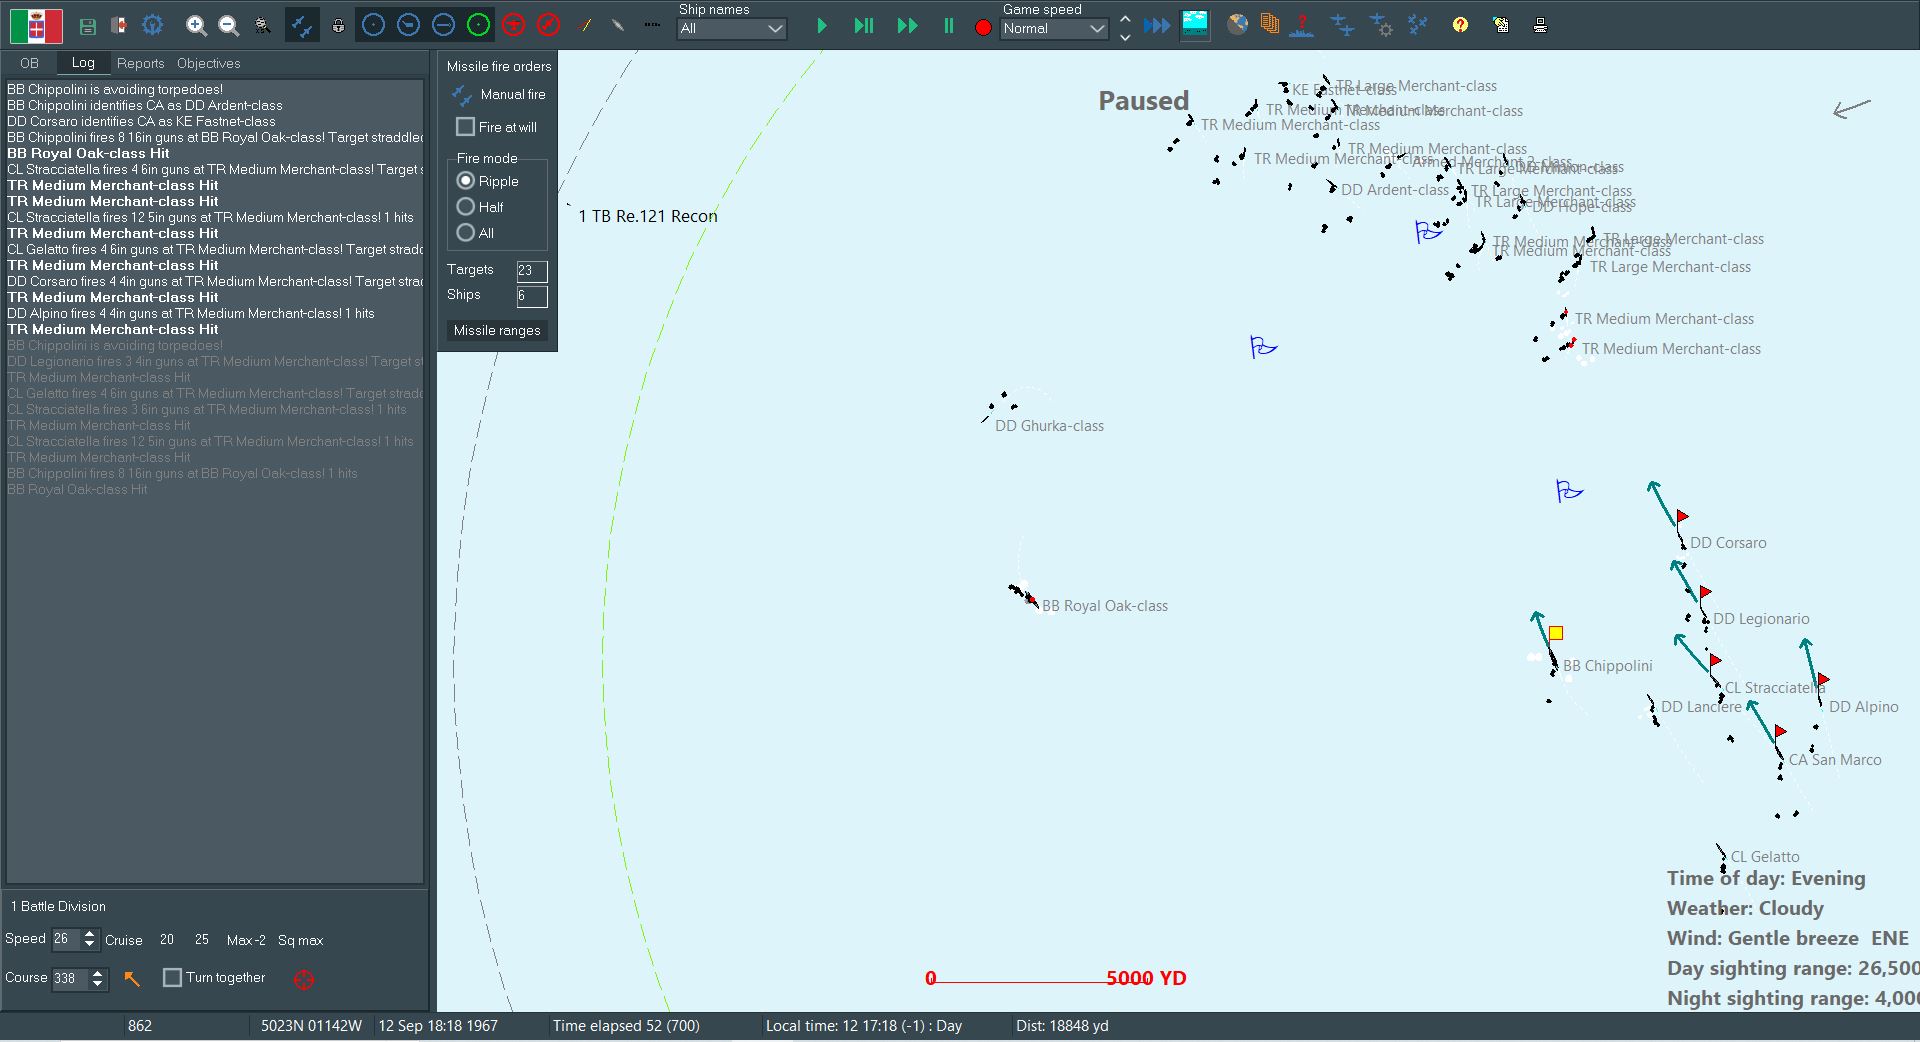Decrease game speed with the down chevron
1920x1042 pixels.
(x=1125, y=37)
